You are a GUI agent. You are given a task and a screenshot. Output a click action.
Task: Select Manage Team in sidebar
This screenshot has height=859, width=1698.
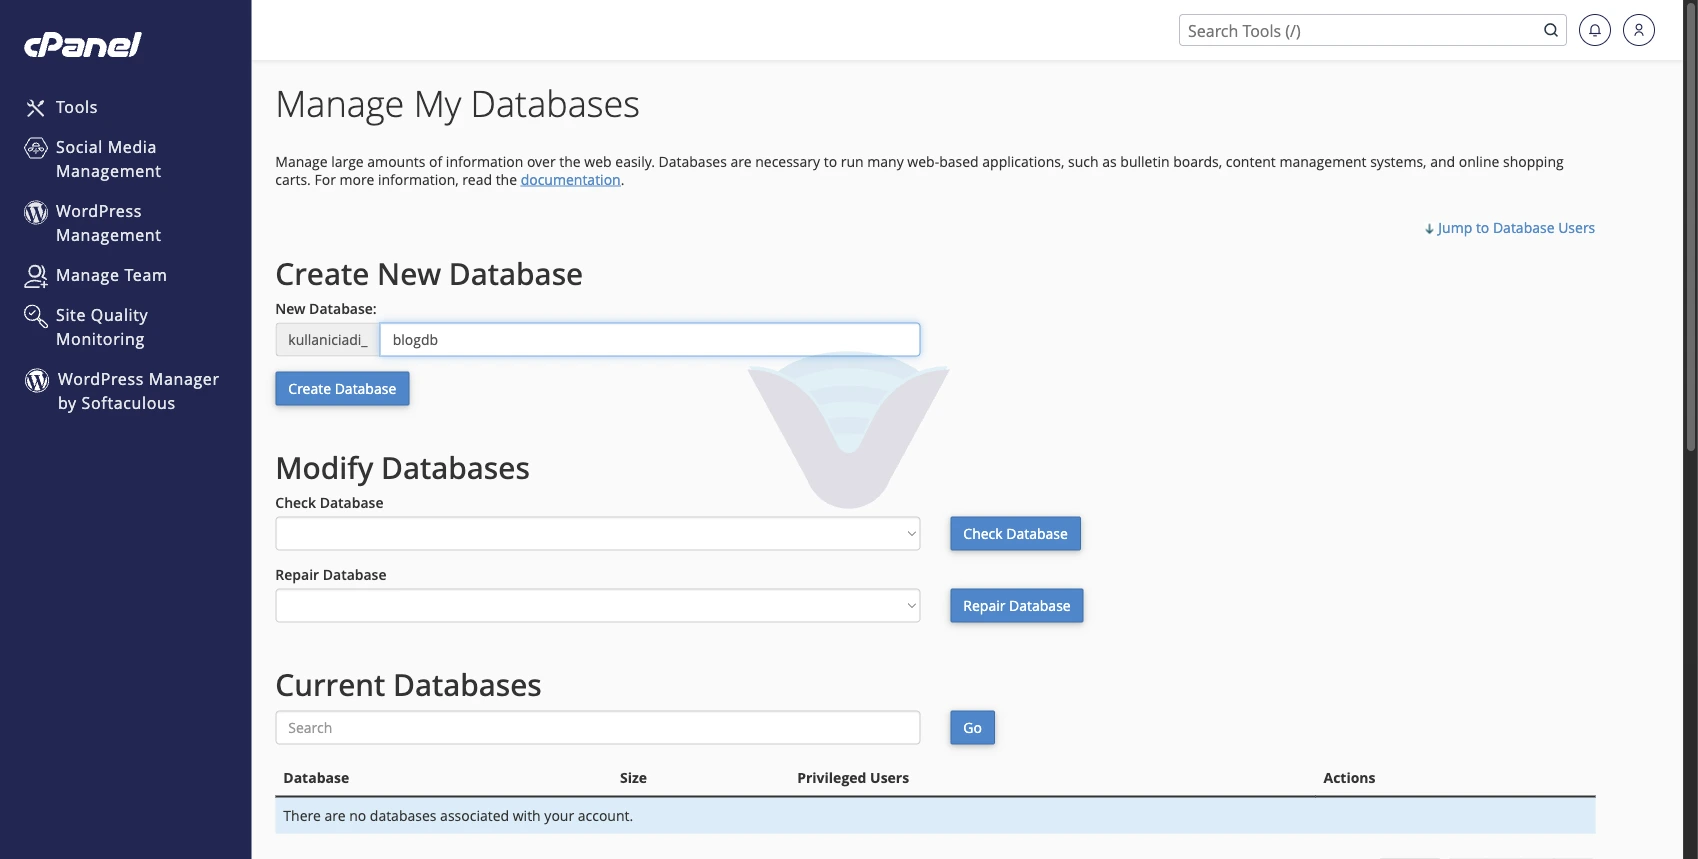pyautogui.click(x=111, y=275)
